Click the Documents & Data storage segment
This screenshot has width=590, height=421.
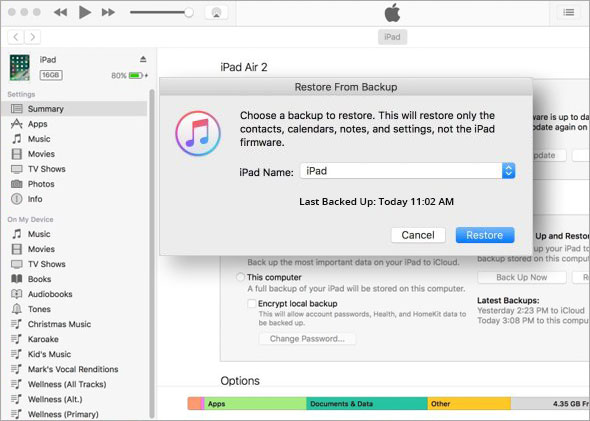367,404
